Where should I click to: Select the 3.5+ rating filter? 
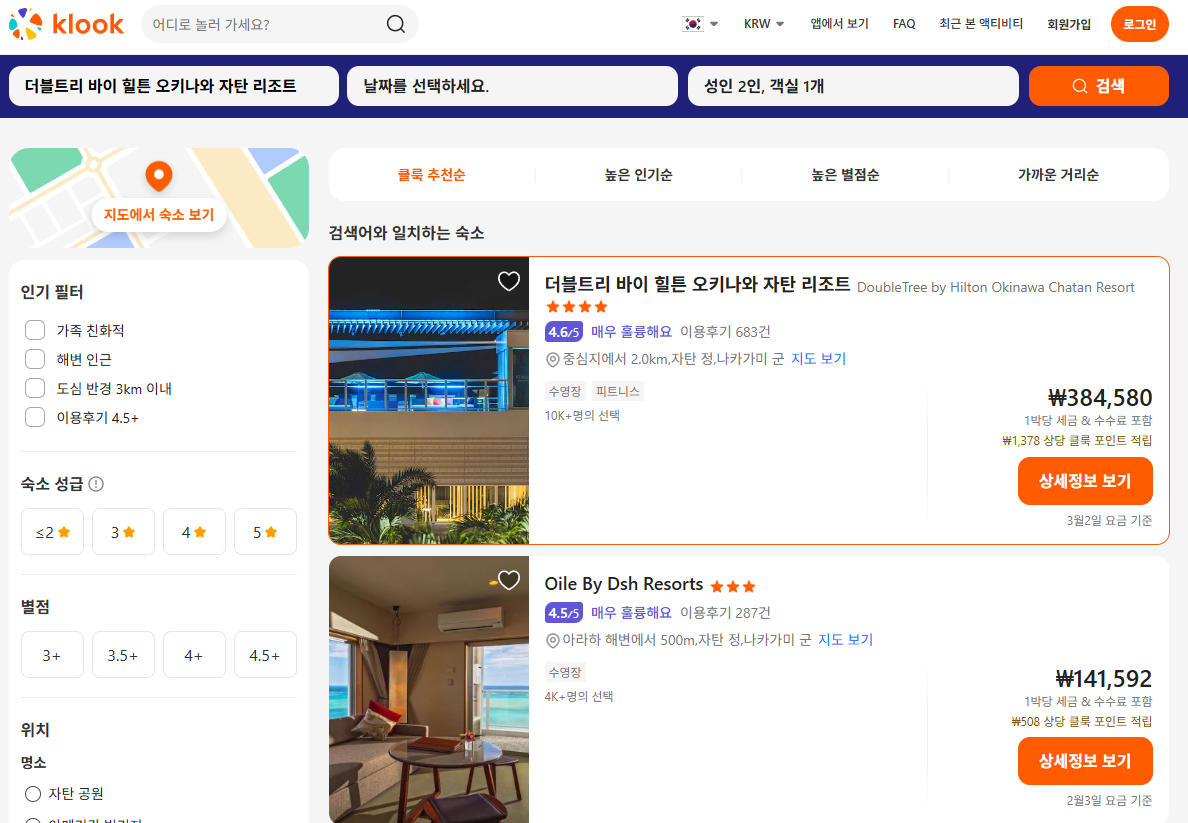coord(123,655)
